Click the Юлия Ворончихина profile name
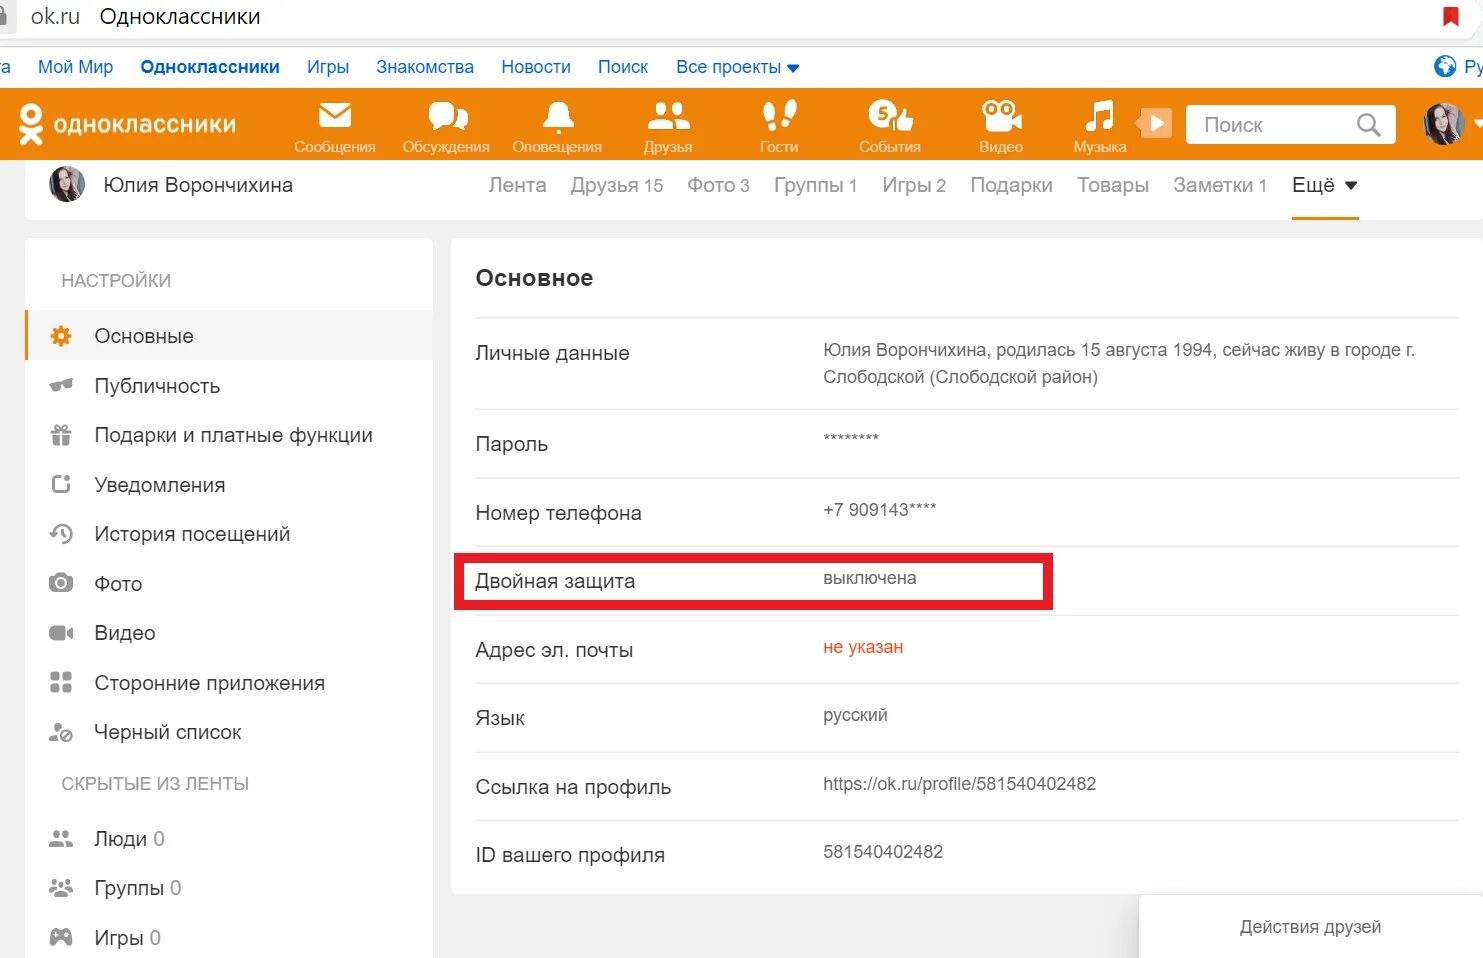1483x958 pixels. click(x=198, y=185)
